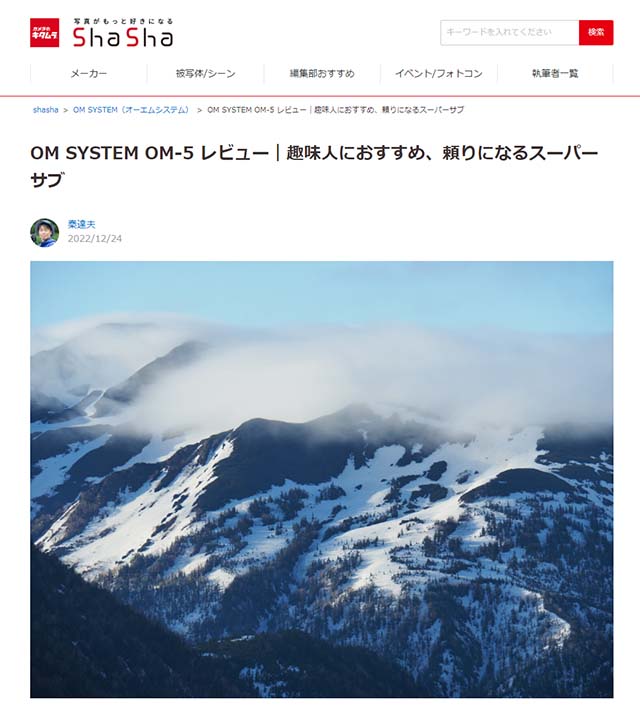This screenshot has width=640, height=720.
Task: Click the 2022/12/24 publication date
Action: [x=95, y=239]
